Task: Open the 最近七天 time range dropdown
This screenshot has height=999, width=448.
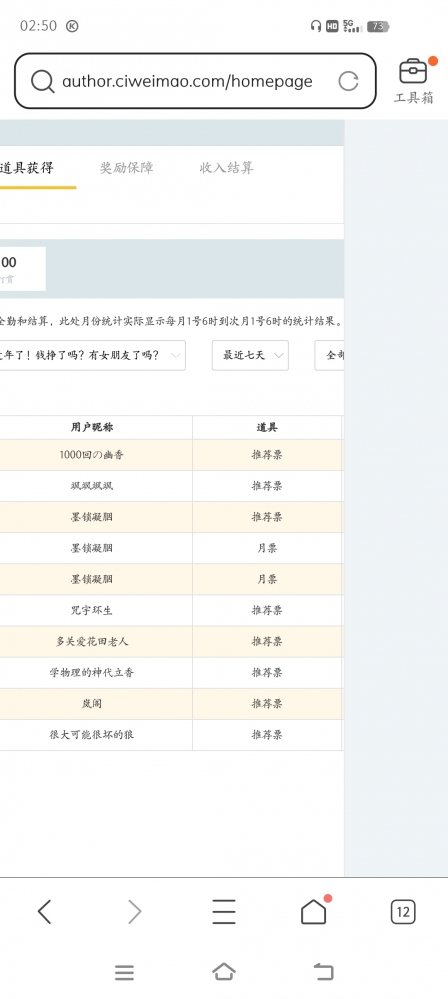Action: (250, 356)
